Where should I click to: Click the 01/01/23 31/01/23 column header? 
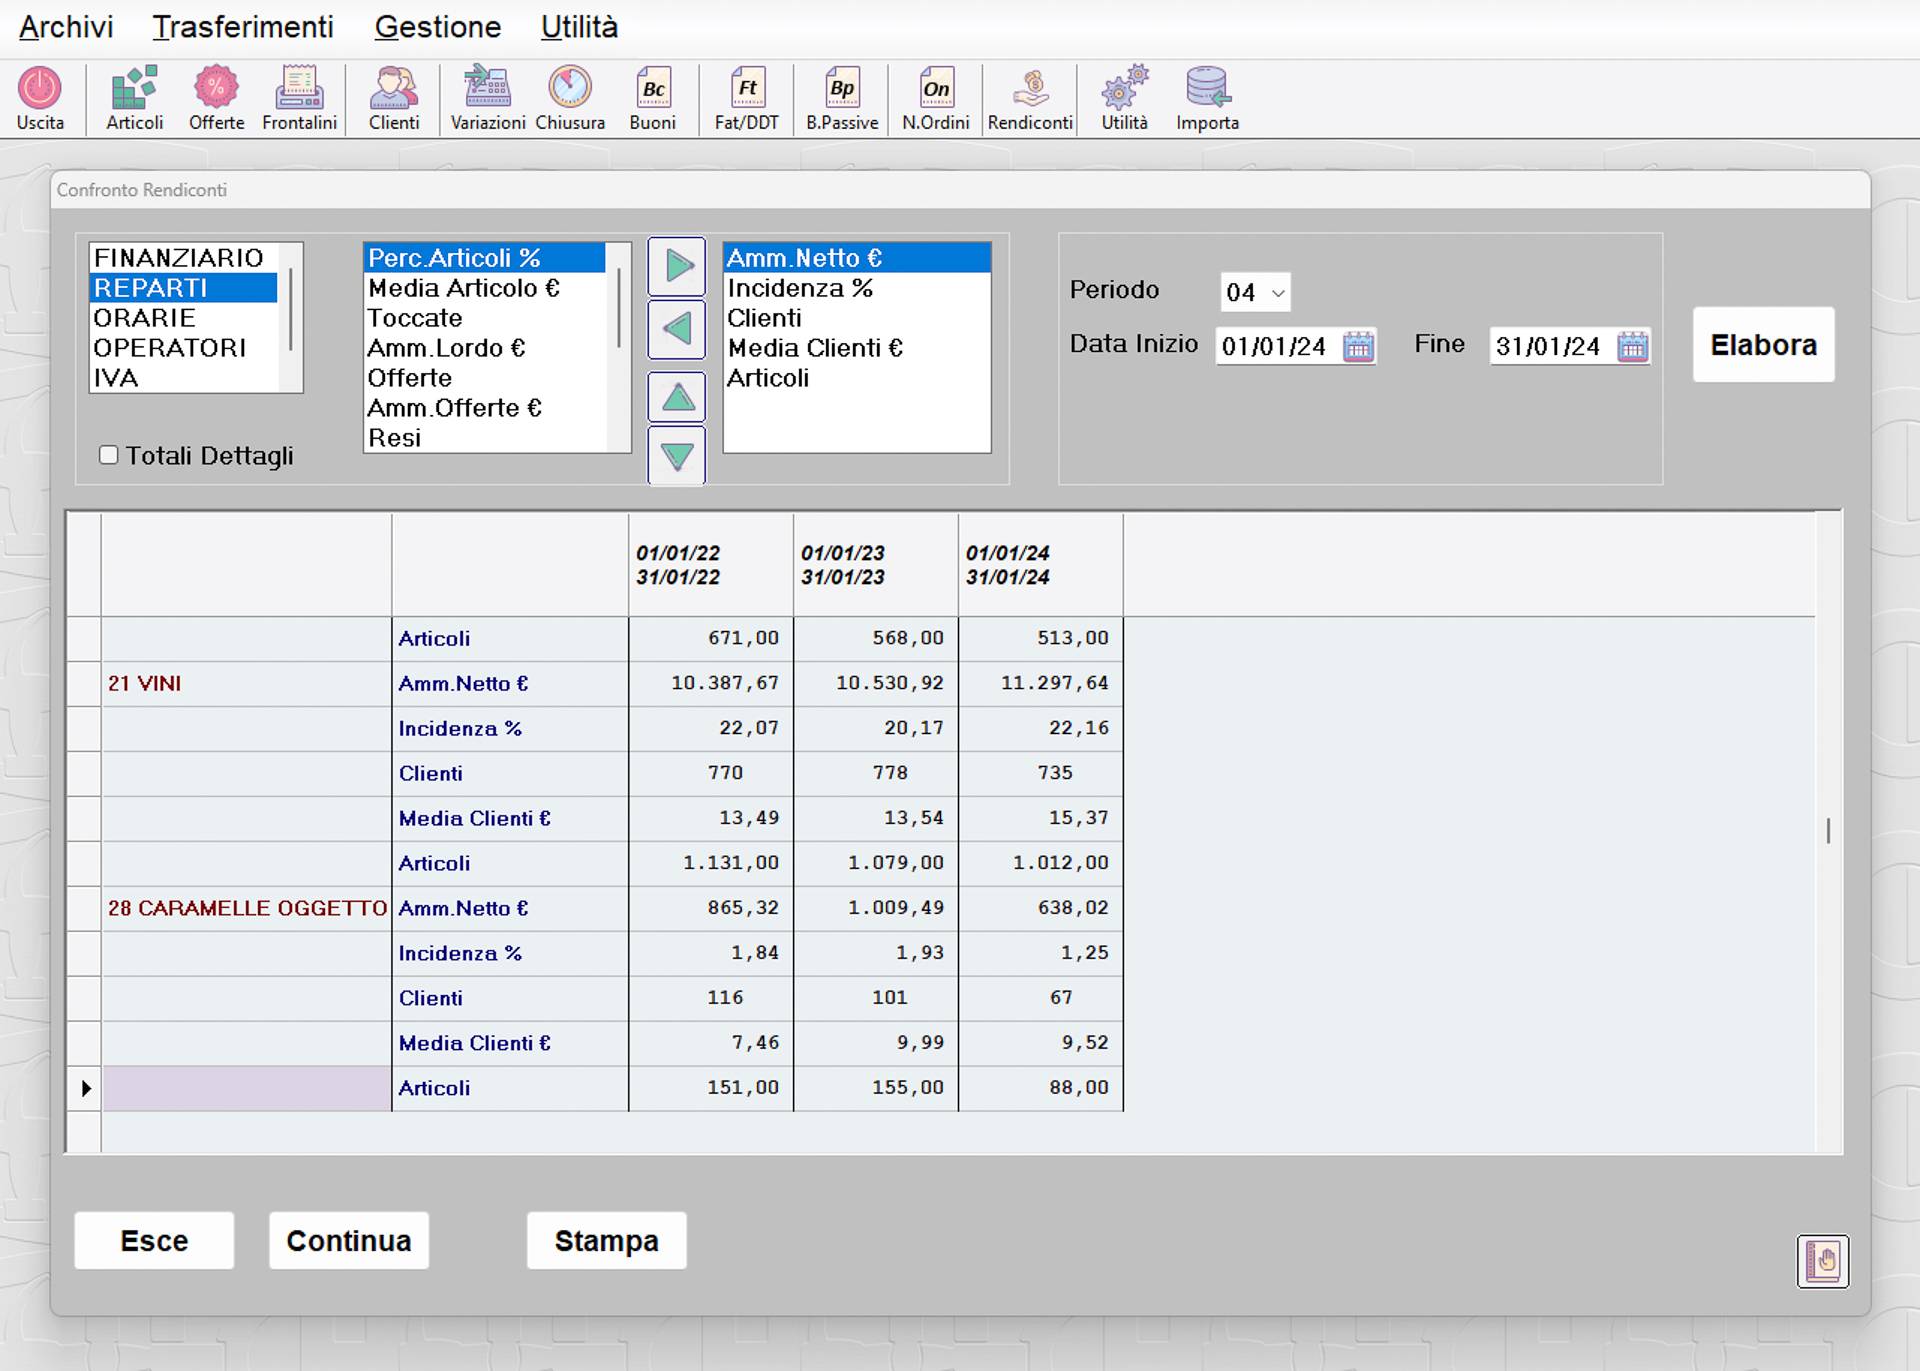click(x=876, y=565)
